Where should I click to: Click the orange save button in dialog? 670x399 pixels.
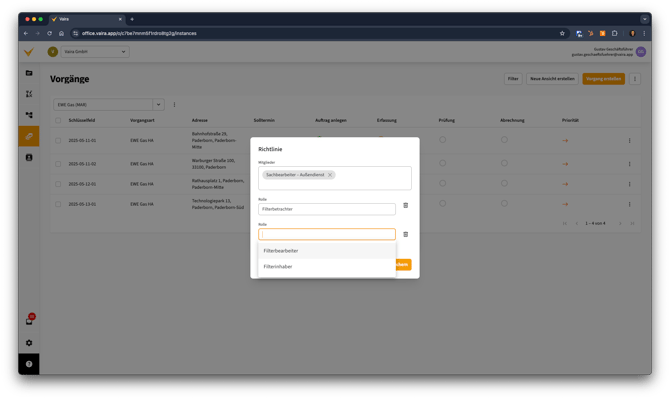(403, 264)
